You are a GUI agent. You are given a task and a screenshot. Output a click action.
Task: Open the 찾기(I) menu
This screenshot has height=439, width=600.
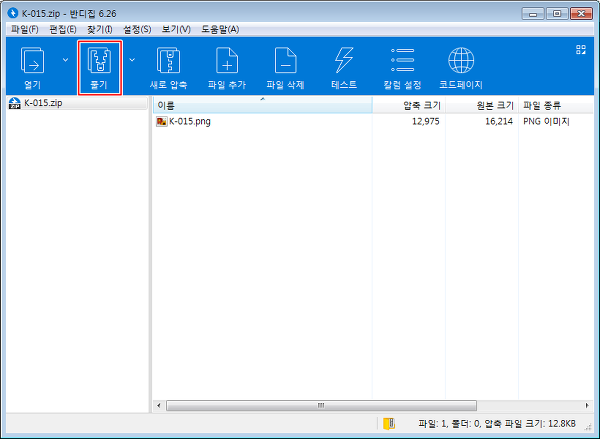tap(99, 29)
